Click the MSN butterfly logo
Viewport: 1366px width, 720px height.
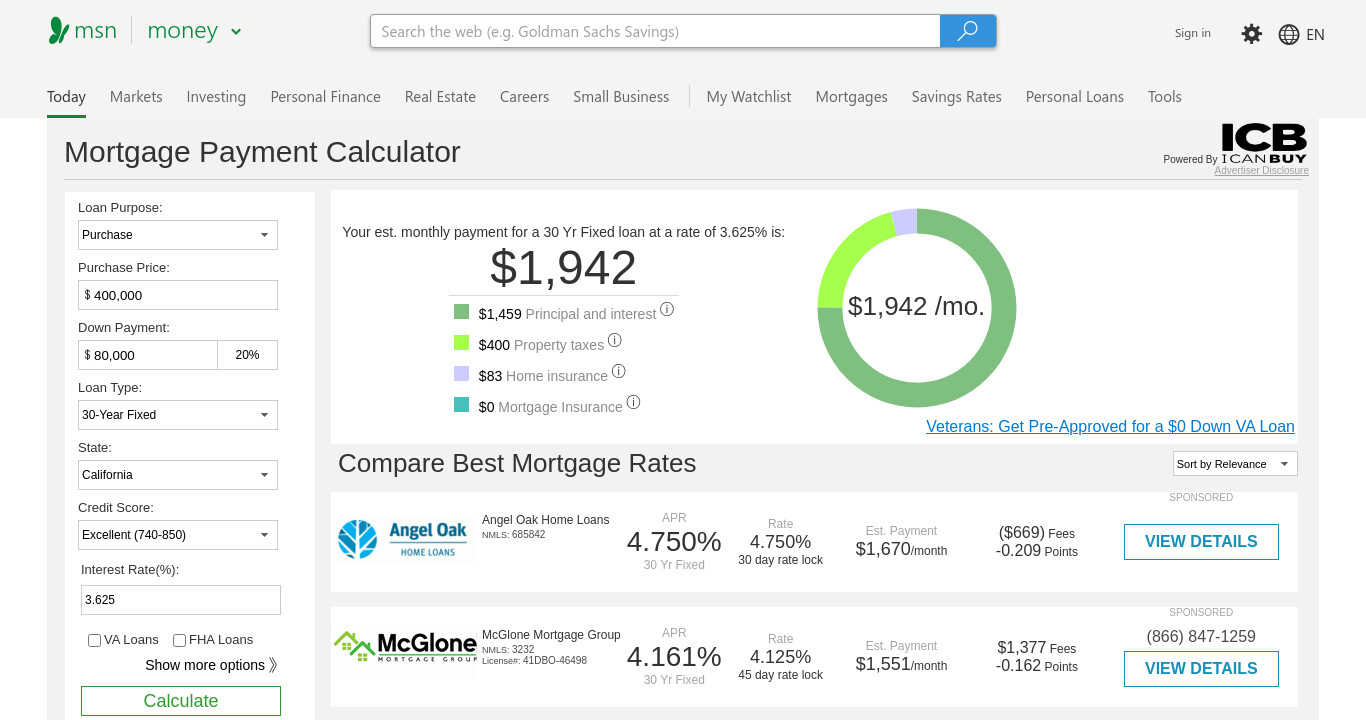point(59,31)
